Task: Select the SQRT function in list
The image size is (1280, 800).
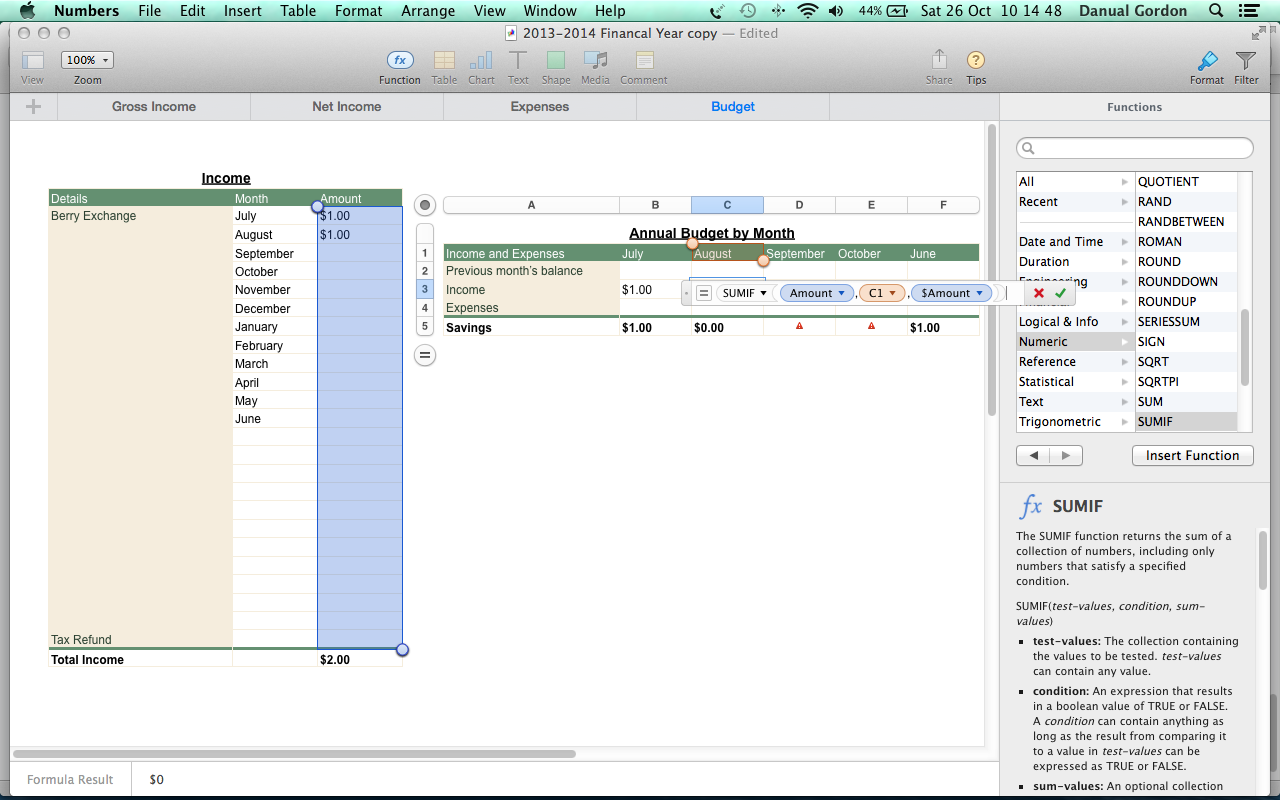Action: (x=1186, y=361)
